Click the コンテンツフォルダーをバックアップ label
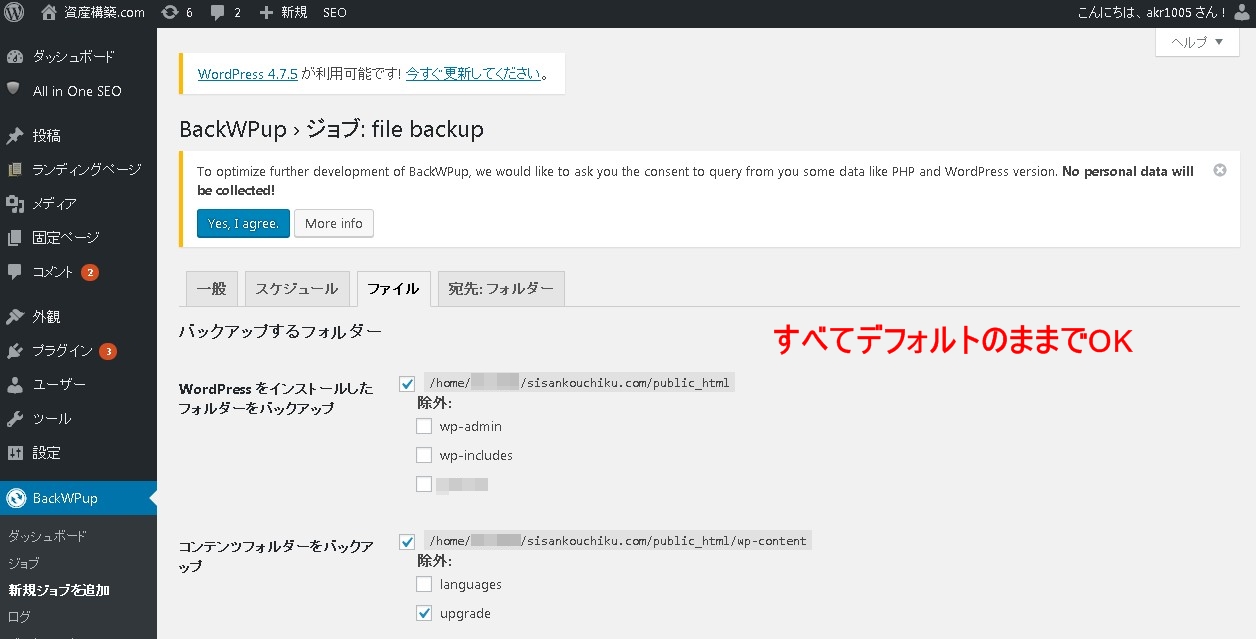Image resolution: width=1256 pixels, height=639 pixels. (277, 556)
